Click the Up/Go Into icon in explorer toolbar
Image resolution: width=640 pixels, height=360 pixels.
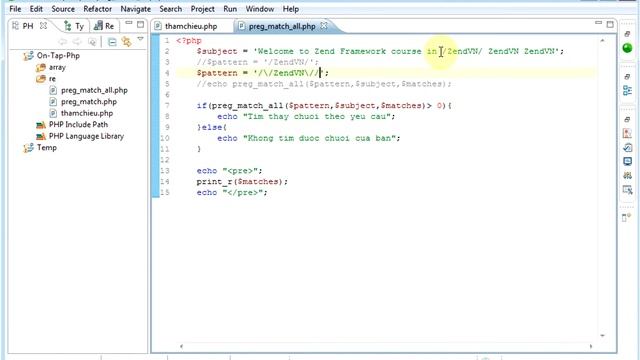pos(93,42)
